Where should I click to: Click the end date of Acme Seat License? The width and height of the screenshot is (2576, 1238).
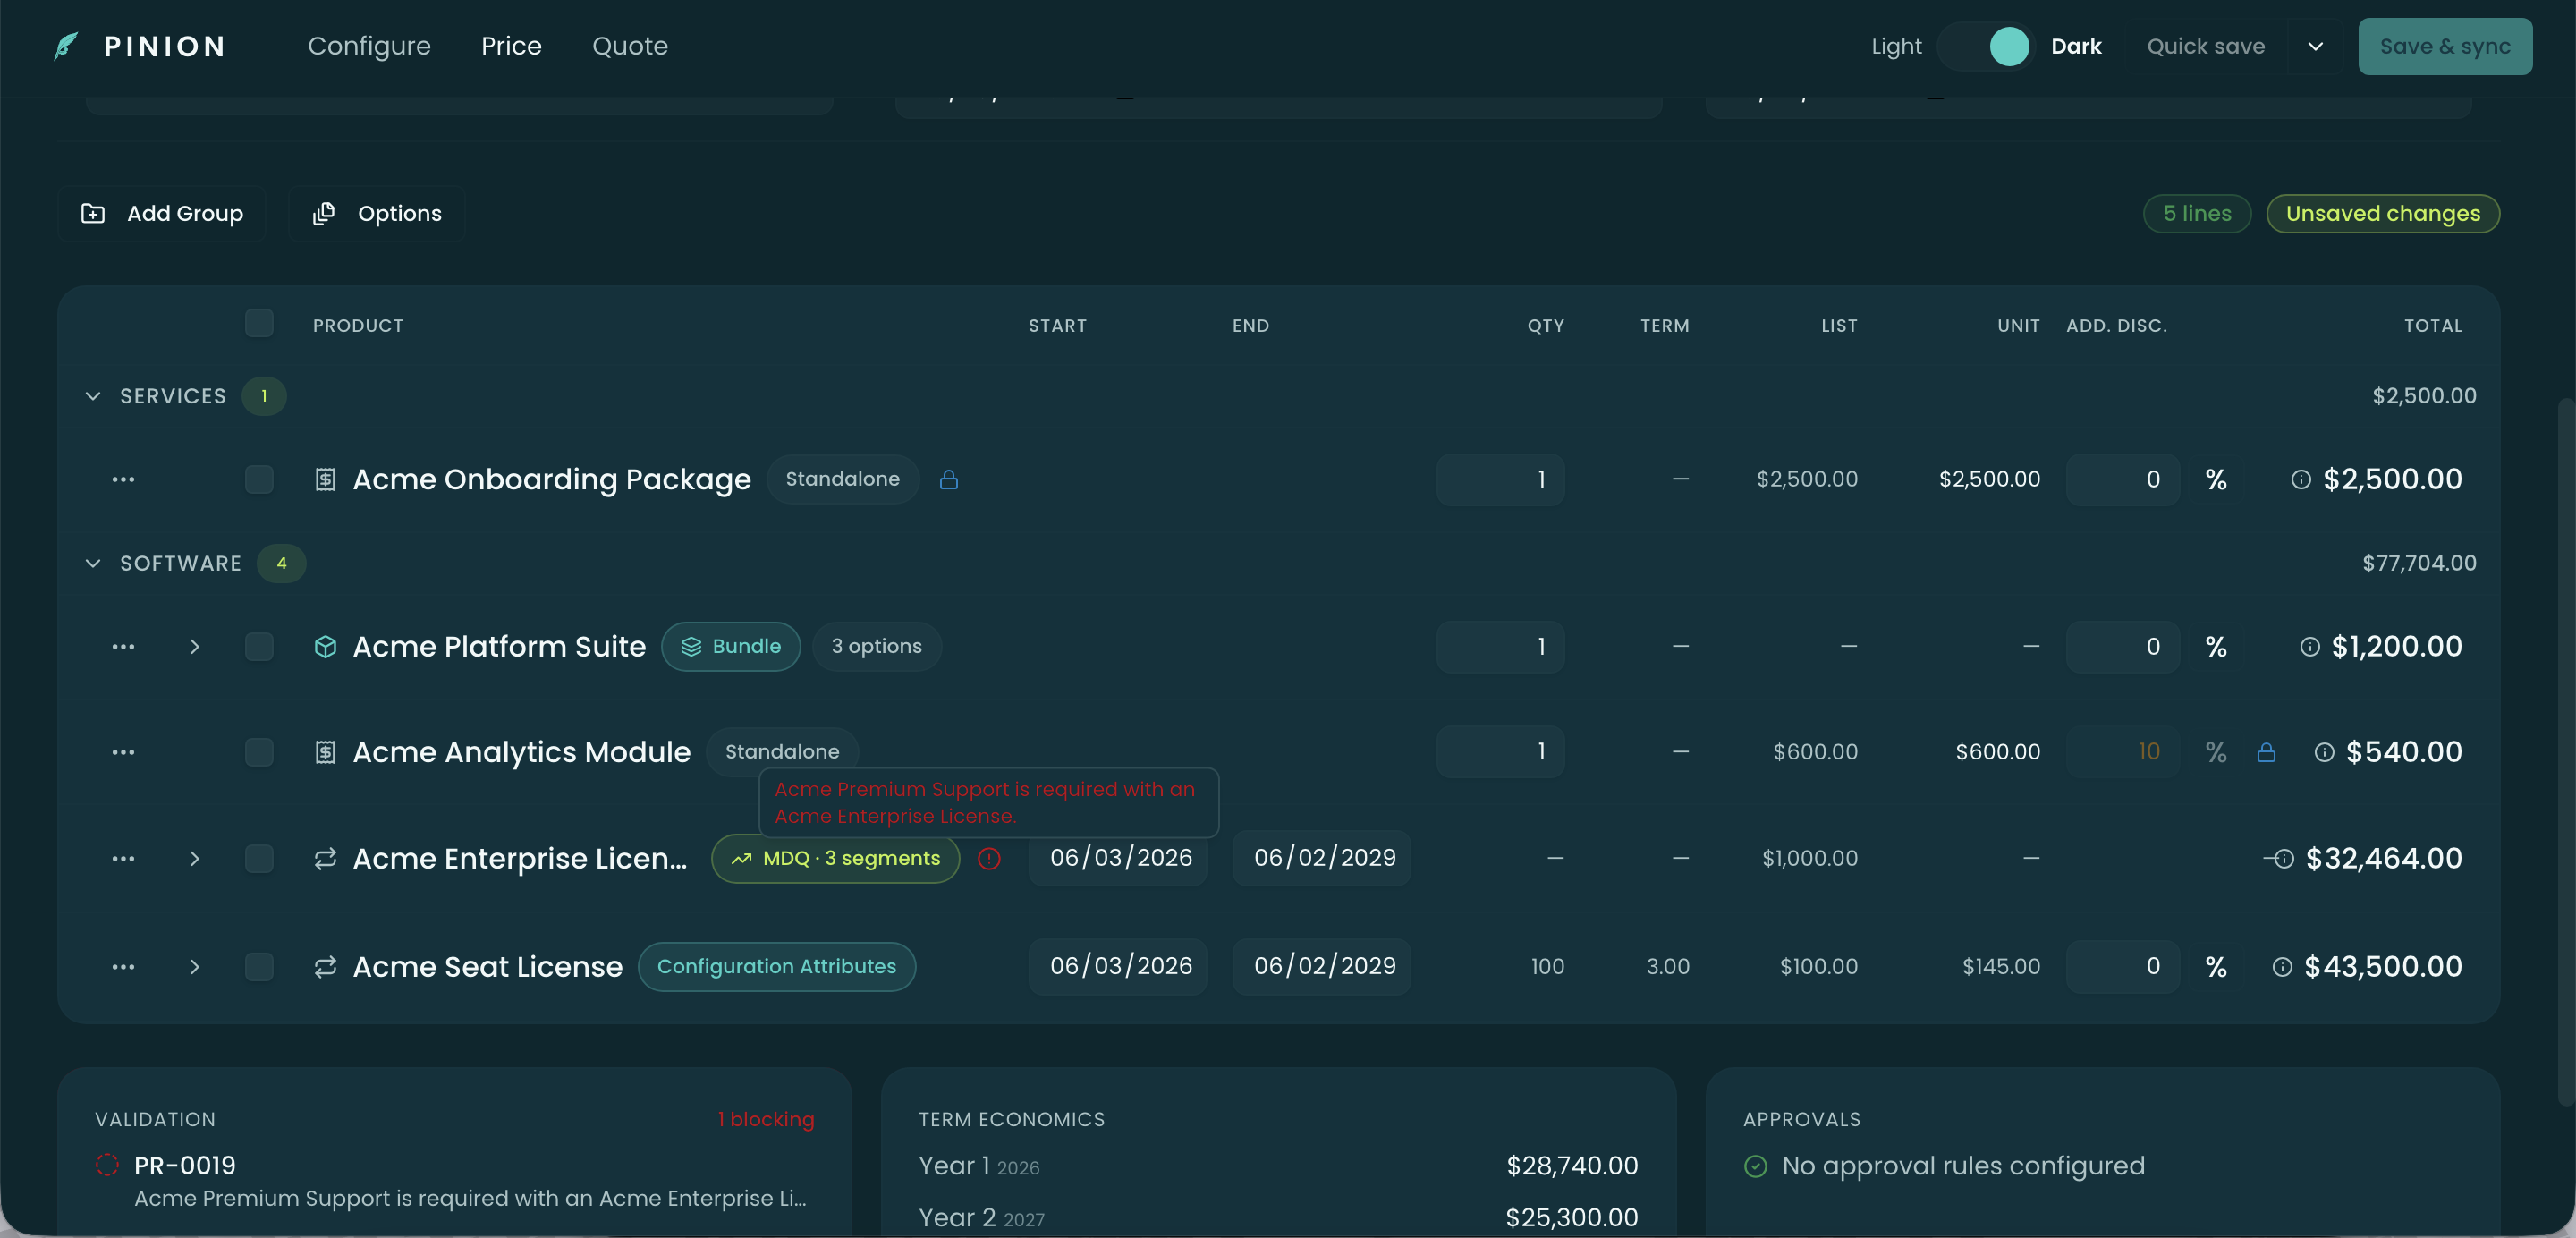(x=1322, y=966)
